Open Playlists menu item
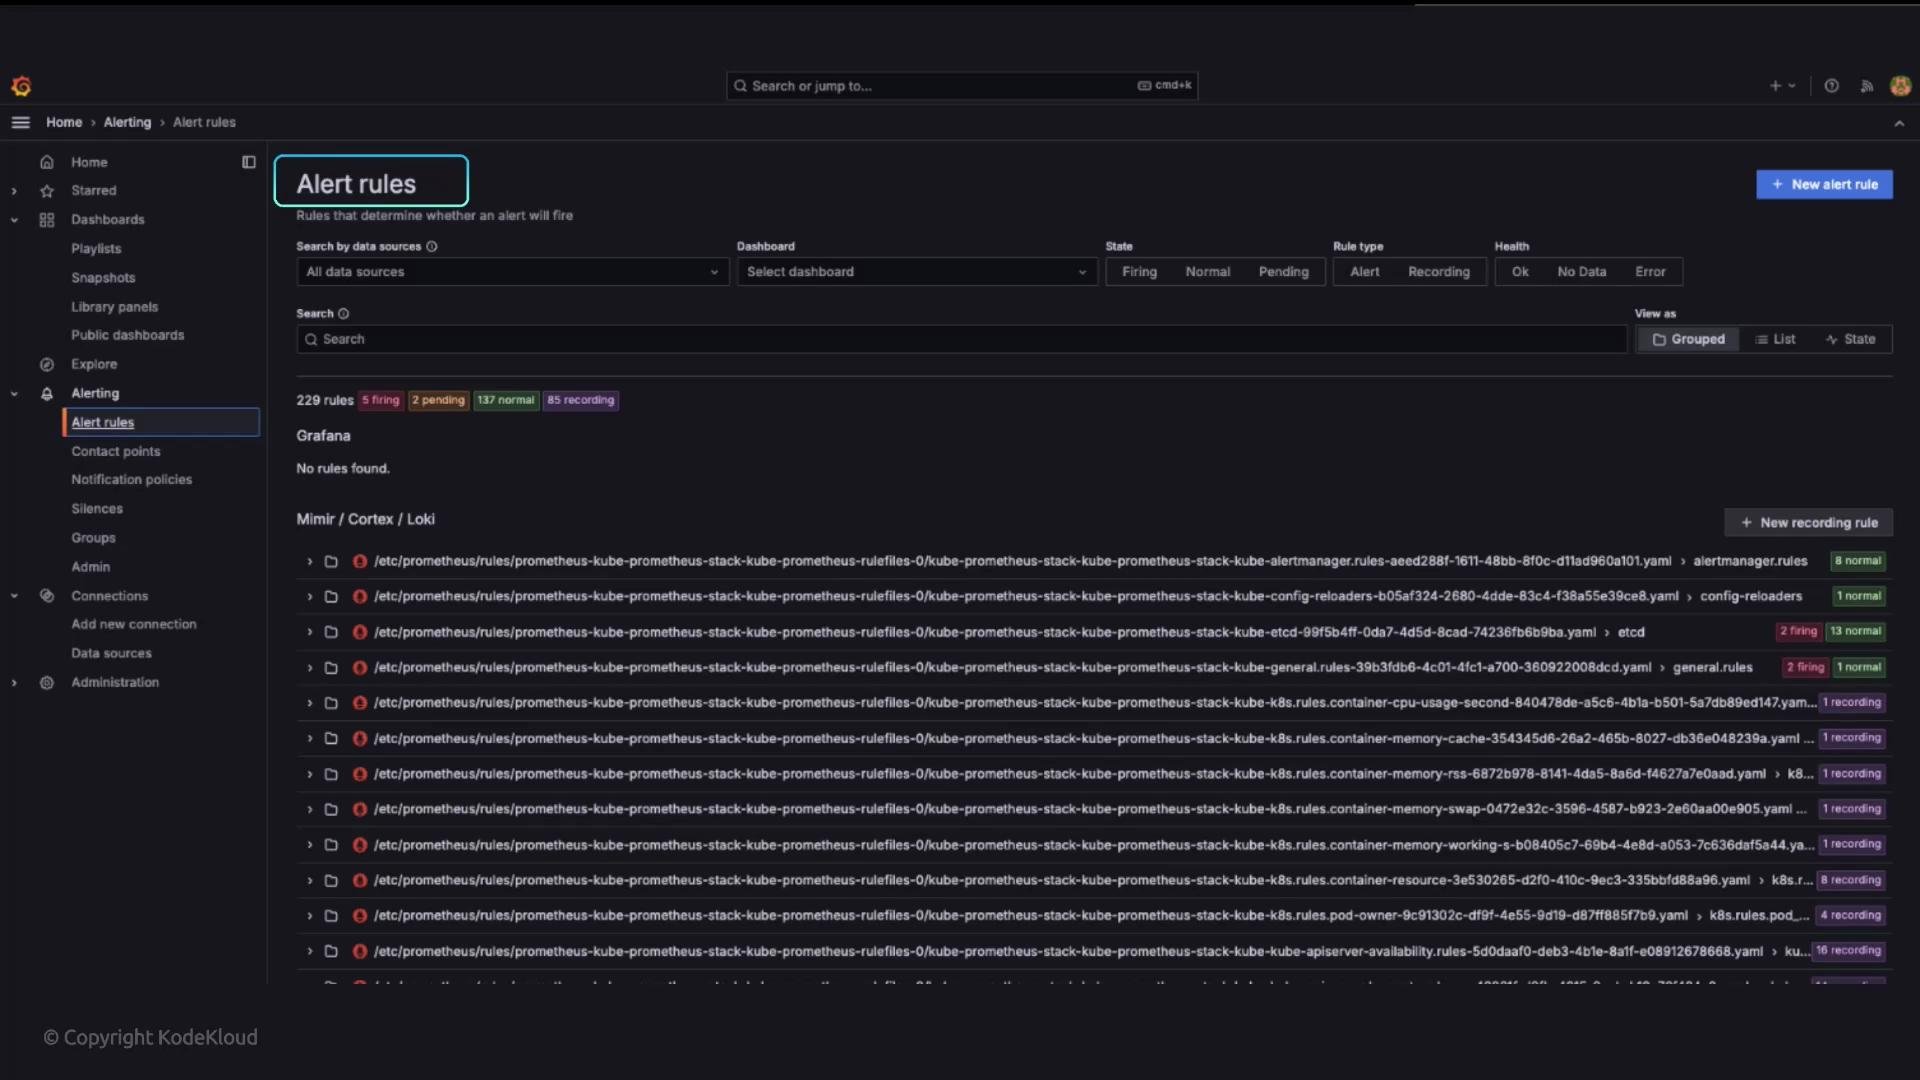This screenshot has height=1080, width=1920. coord(96,249)
